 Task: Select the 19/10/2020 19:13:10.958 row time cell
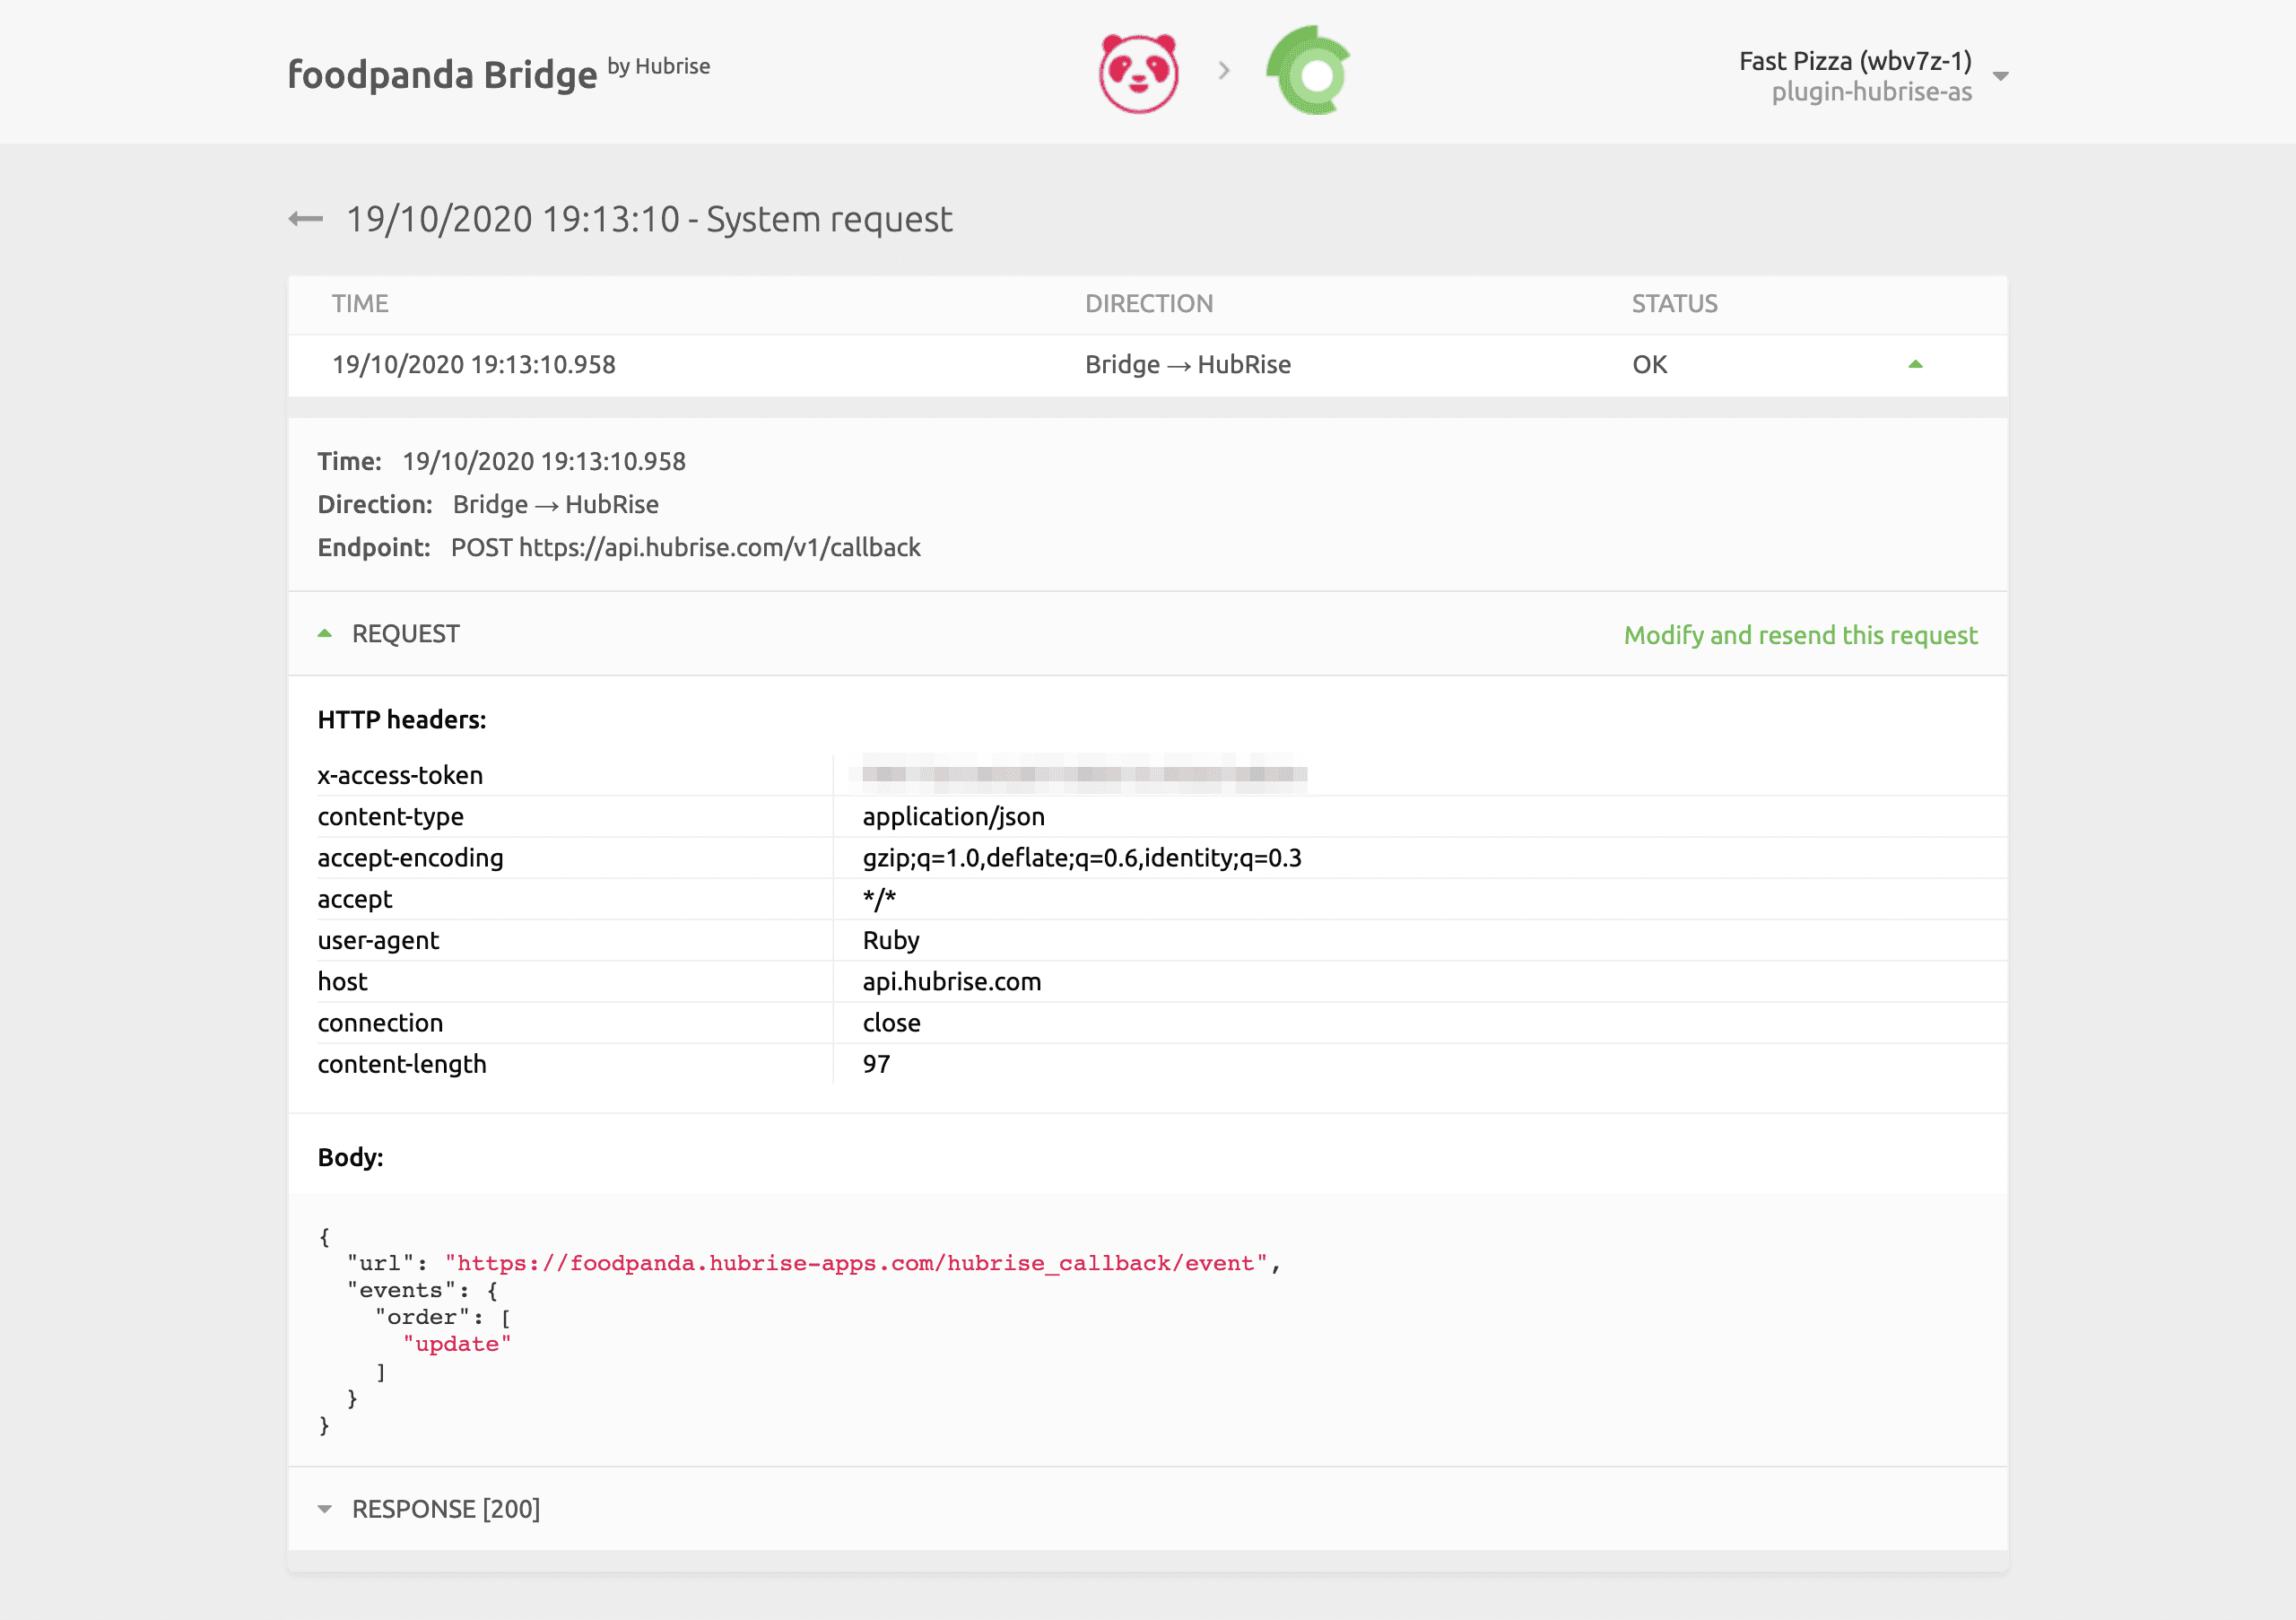pos(474,365)
